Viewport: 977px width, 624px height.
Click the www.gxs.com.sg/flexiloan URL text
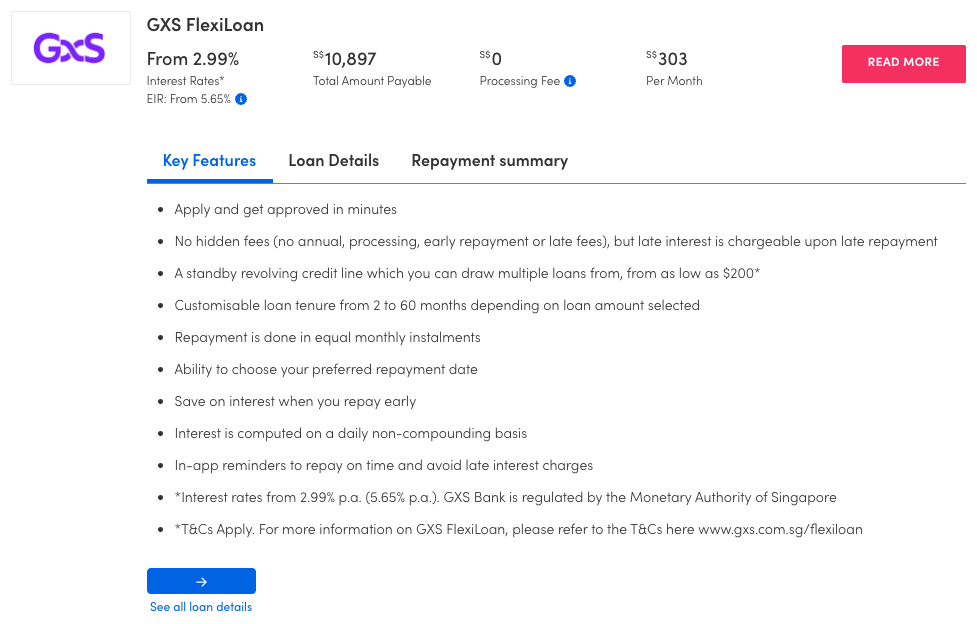(780, 529)
